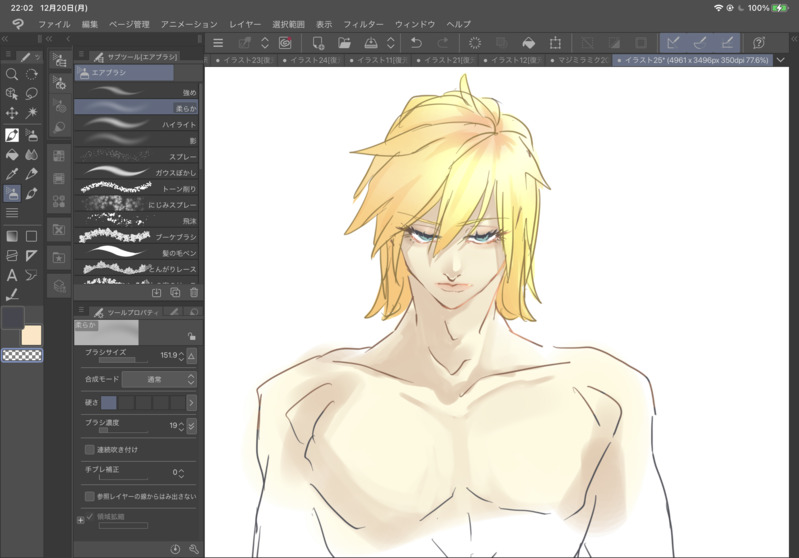Create a new canvas with New icon
The height and width of the screenshot is (558, 799).
click(318, 43)
